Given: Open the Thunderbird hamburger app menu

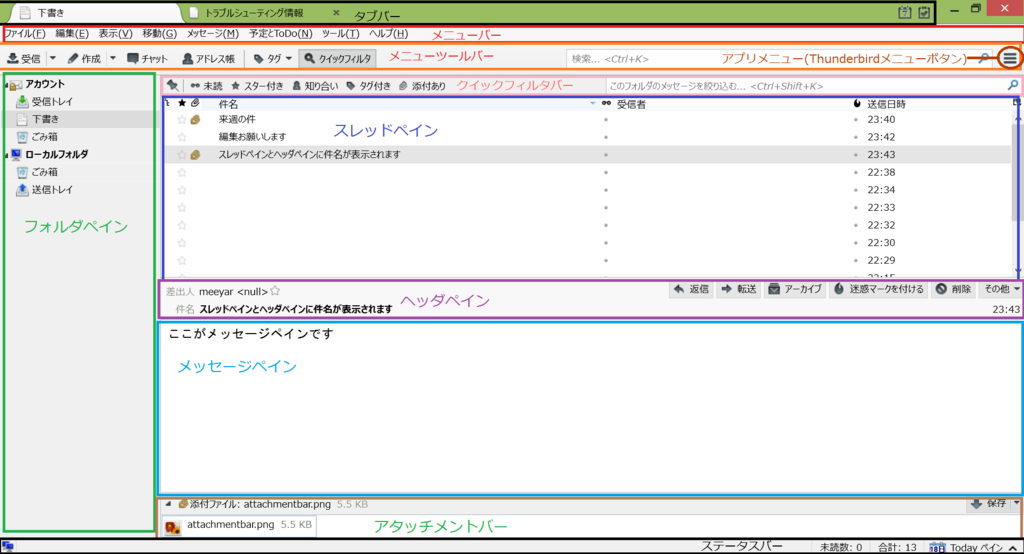Looking at the screenshot, I should pos(1010,59).
